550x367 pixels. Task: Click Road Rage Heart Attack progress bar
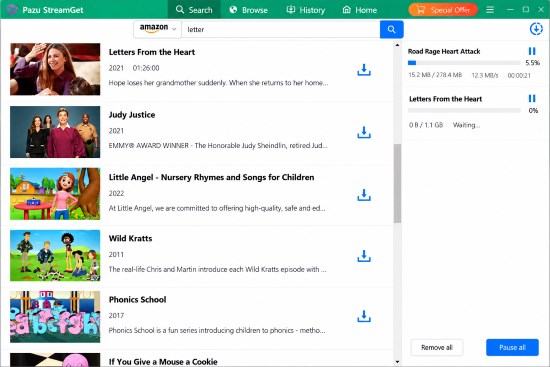coord(464,63)
